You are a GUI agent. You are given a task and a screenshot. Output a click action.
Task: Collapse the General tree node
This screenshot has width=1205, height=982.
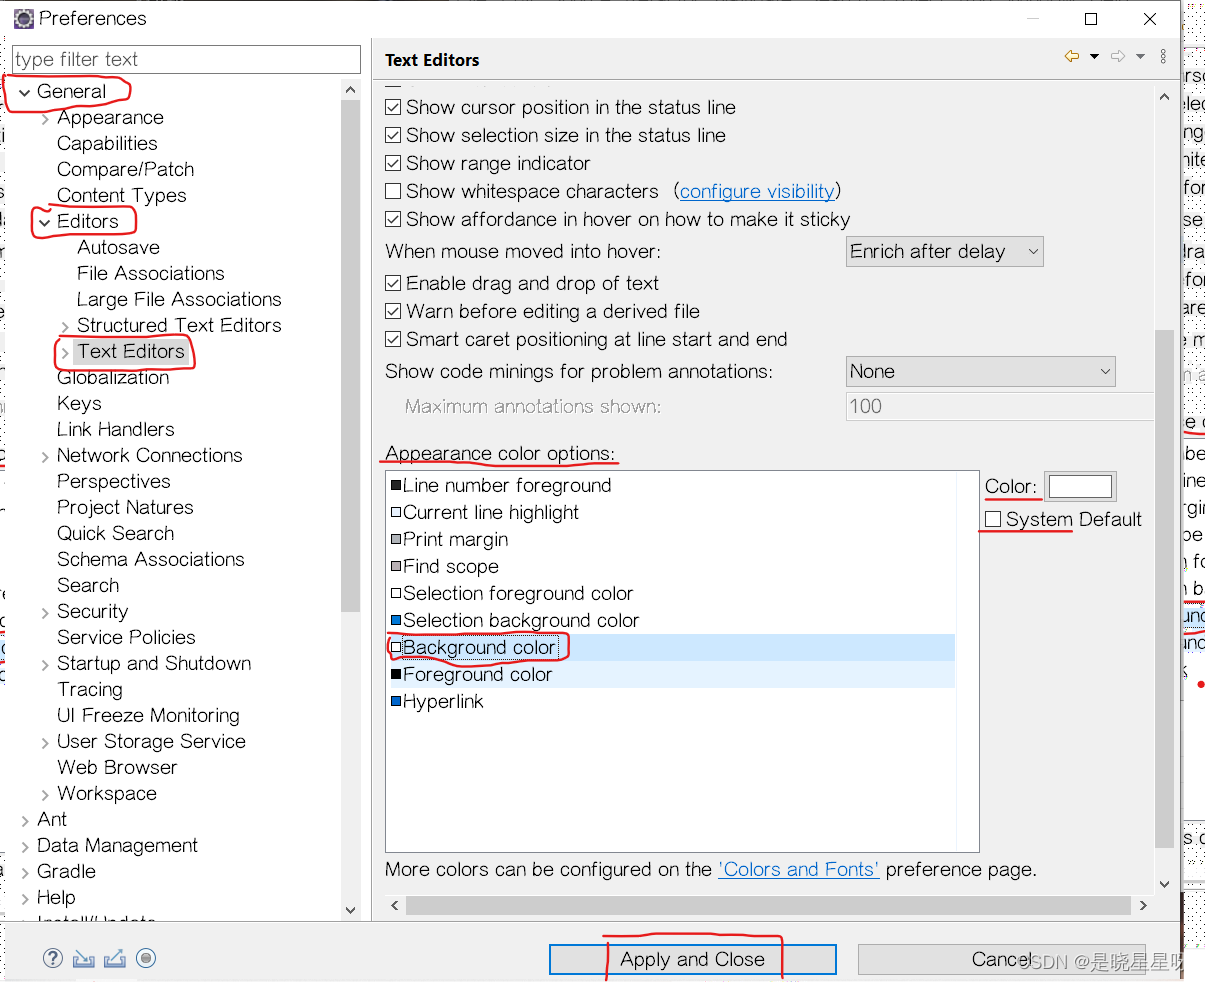pos(25,92)
